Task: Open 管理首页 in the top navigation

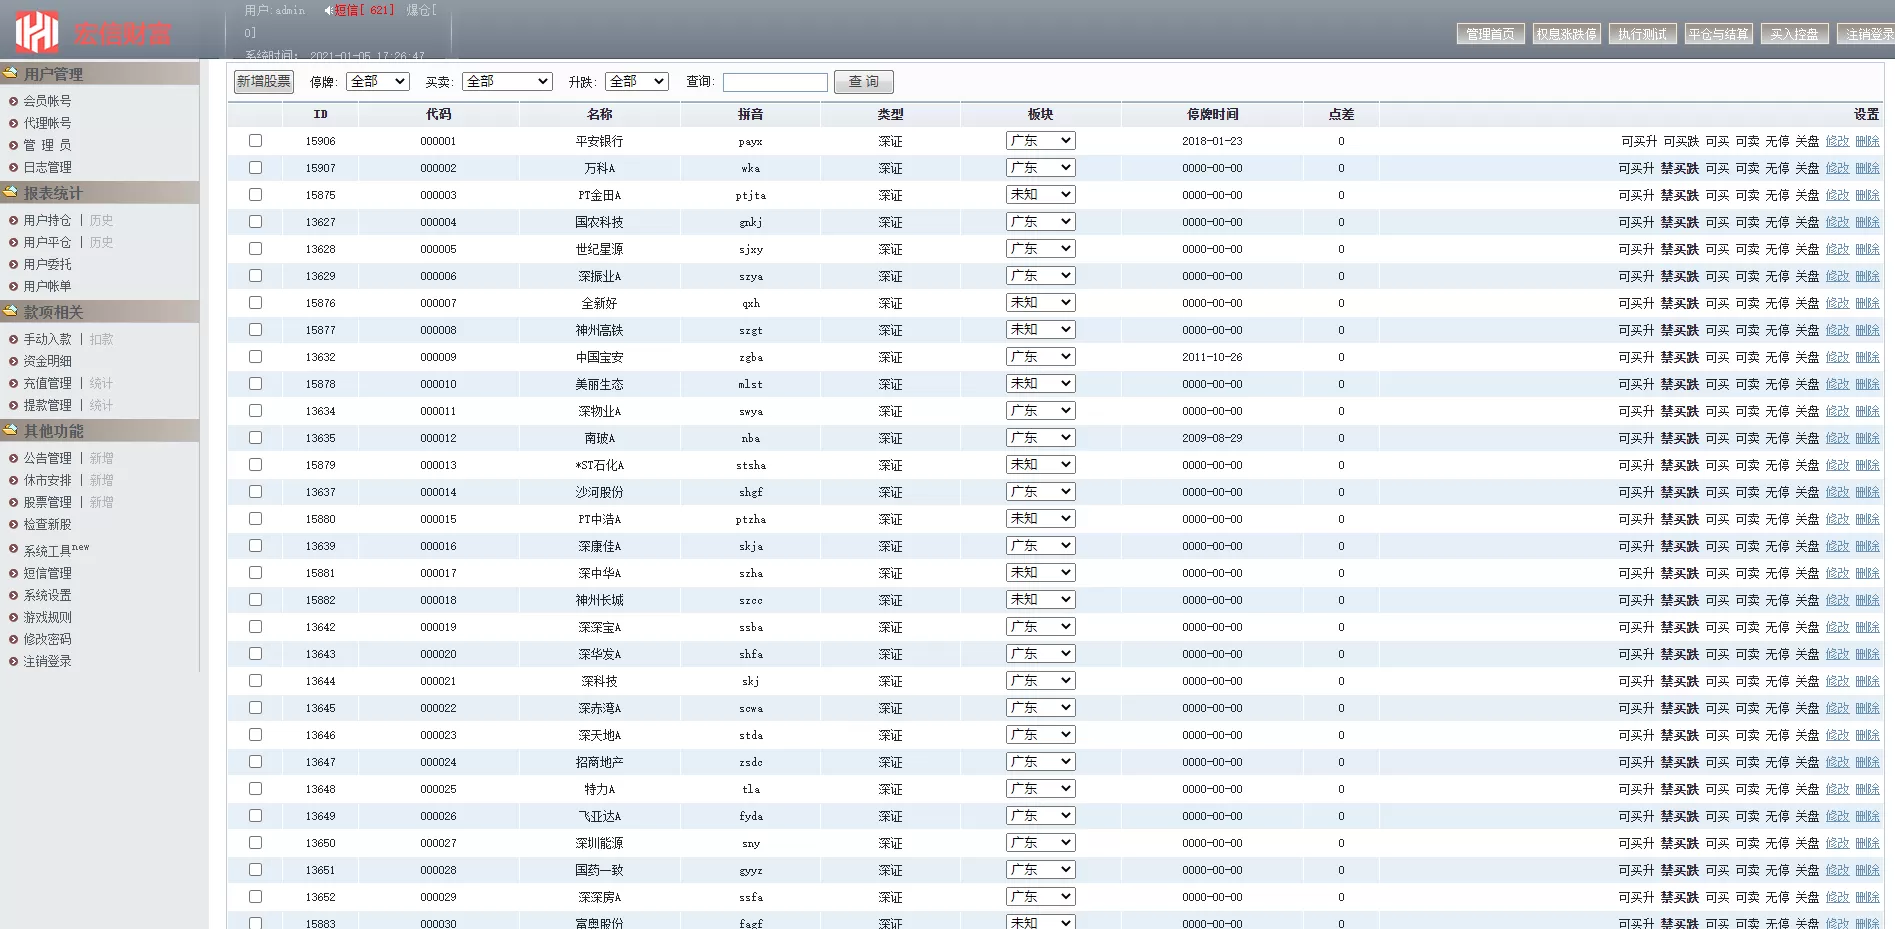Action: (x=1490, y=34)
